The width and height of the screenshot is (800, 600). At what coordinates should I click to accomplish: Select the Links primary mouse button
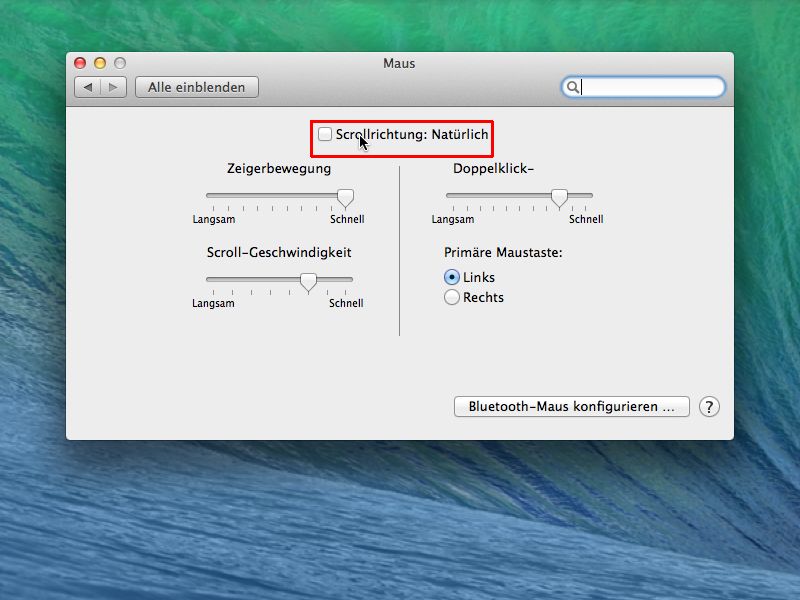click(452, 277)
